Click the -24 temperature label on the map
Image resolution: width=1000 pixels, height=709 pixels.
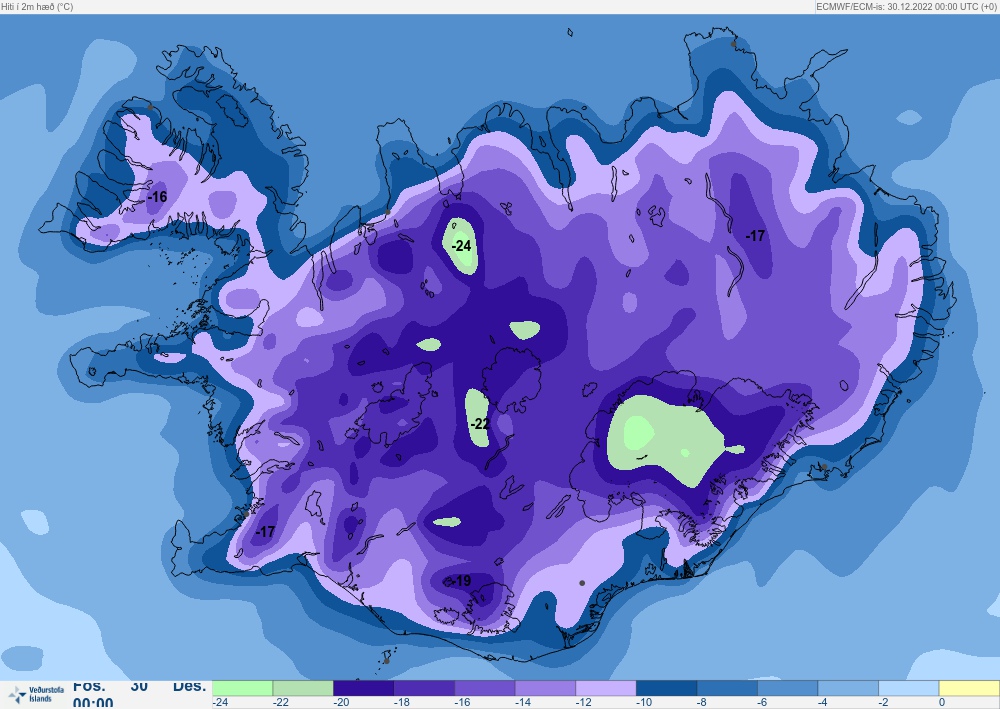coord(461,245)
